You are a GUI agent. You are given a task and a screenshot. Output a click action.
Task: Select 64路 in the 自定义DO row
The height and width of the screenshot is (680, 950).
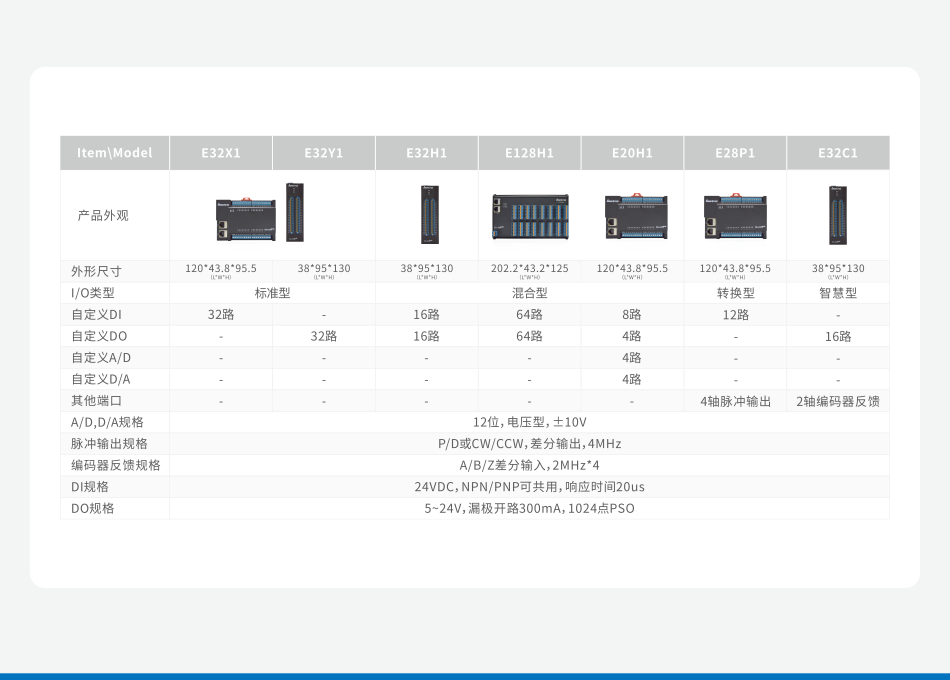(x=530, y=336)
